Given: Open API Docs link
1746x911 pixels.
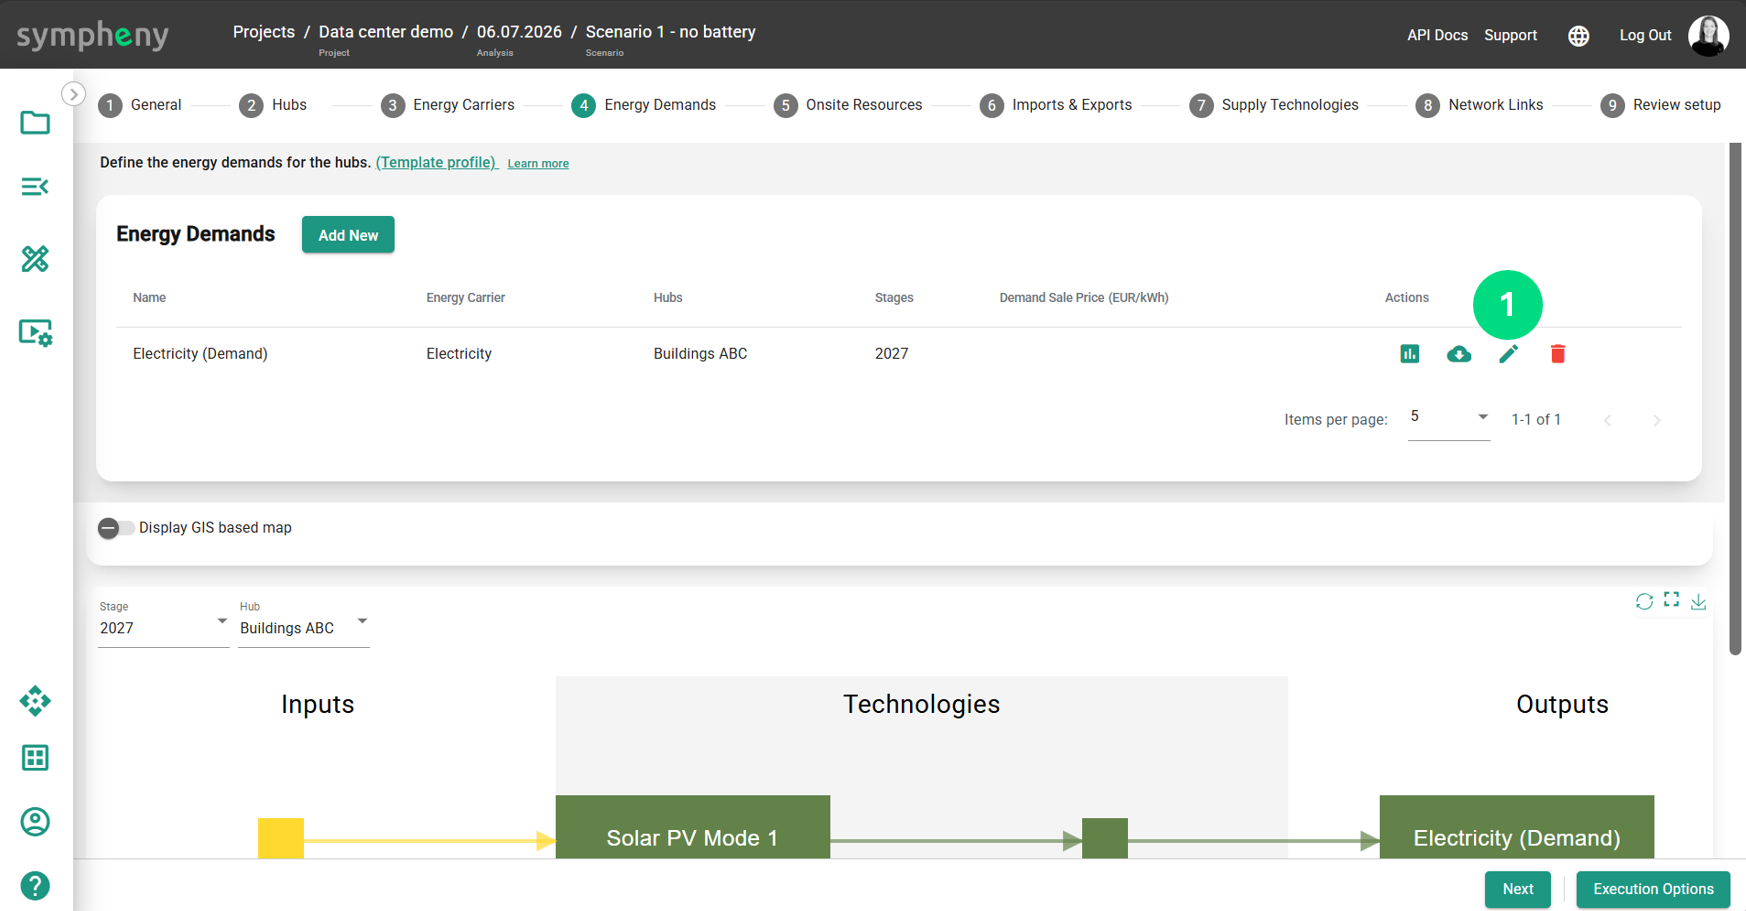Looking at the screenshot, I should pyautogui.click(x=1437, y=35).
